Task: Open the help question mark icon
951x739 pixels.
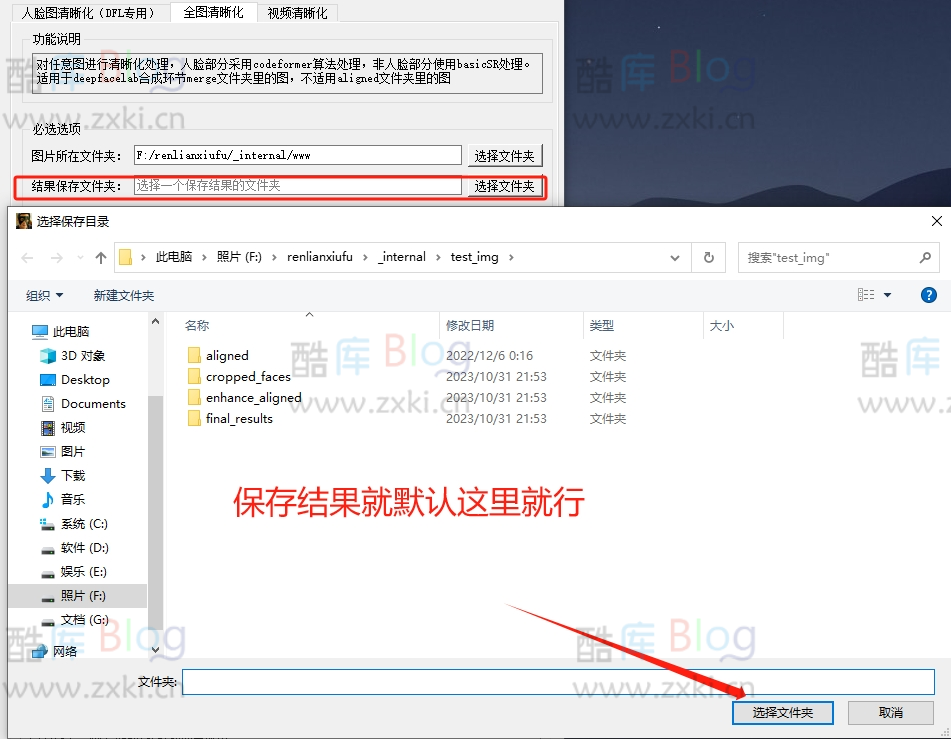Action: pos(929,294)
